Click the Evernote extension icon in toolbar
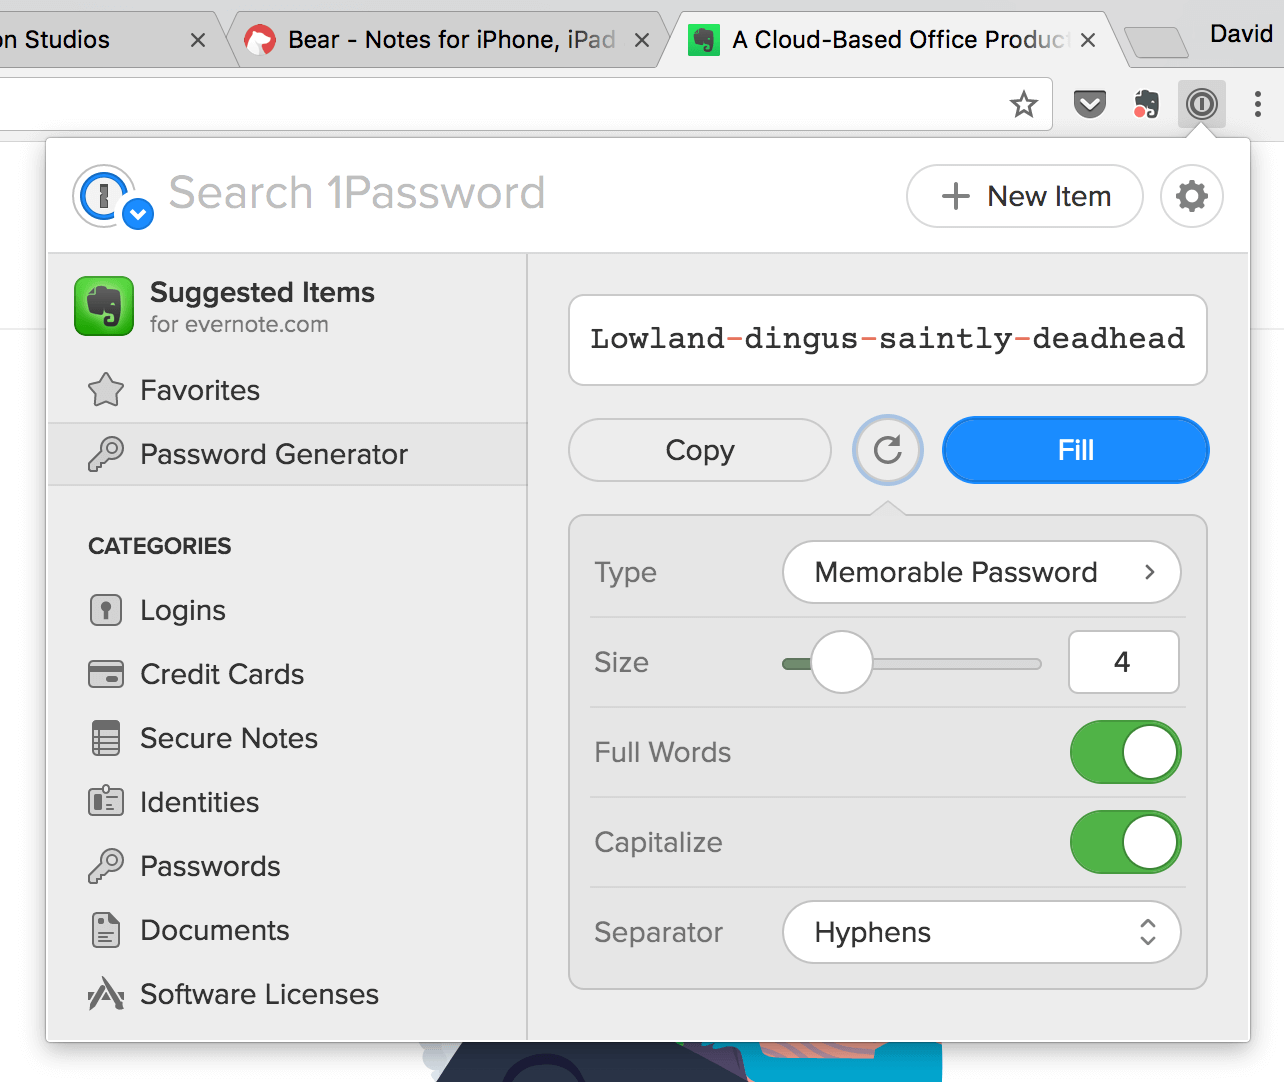Viewport: 1284px width, 1082px height. [x=1146, y=104]
